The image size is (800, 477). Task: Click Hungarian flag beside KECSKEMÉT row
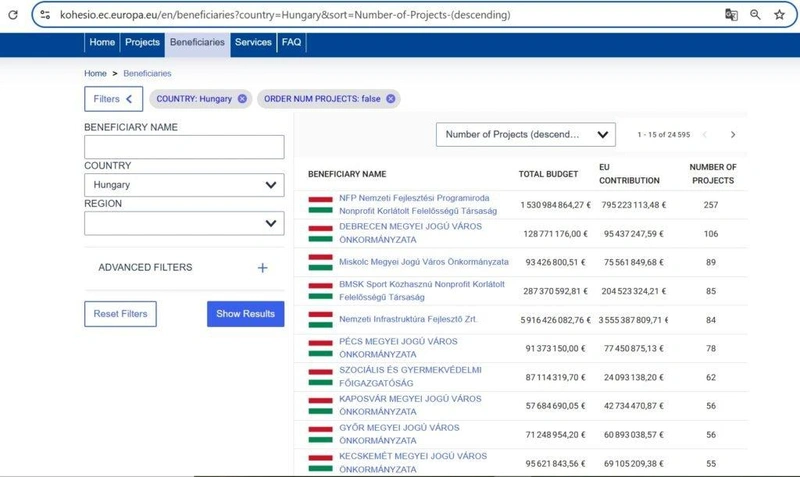coord(320,463)
